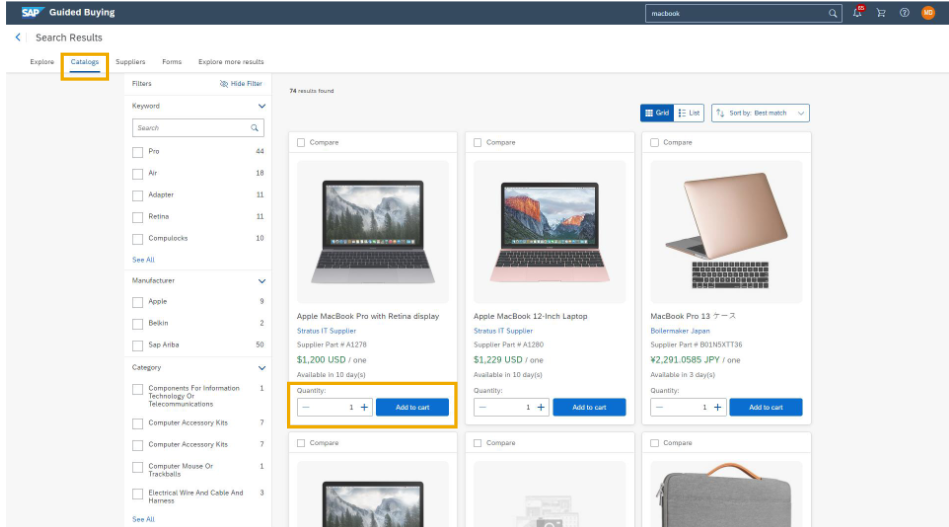Collapse the Keyword filter section
Image resolution: width=949 pixels, height=527 pixels.
[x=261, y=106]
